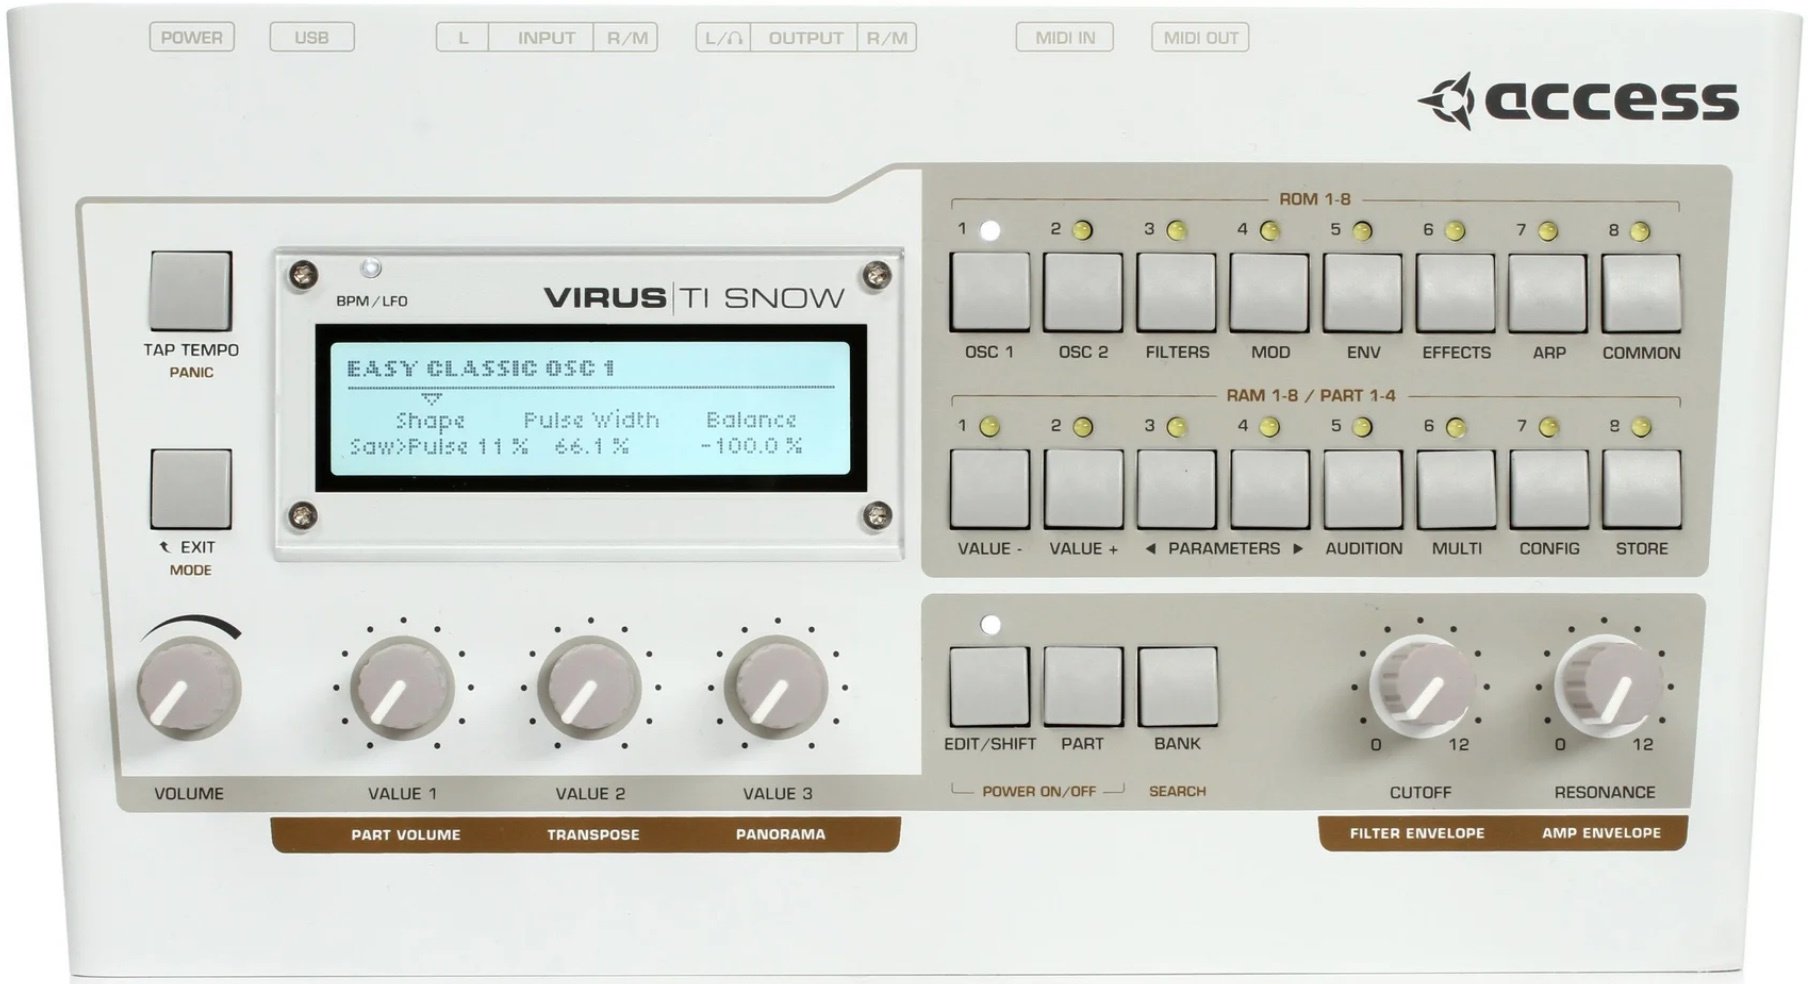1808x984 pixels.
Task: Click the VALUE - button
Action: 990,488
